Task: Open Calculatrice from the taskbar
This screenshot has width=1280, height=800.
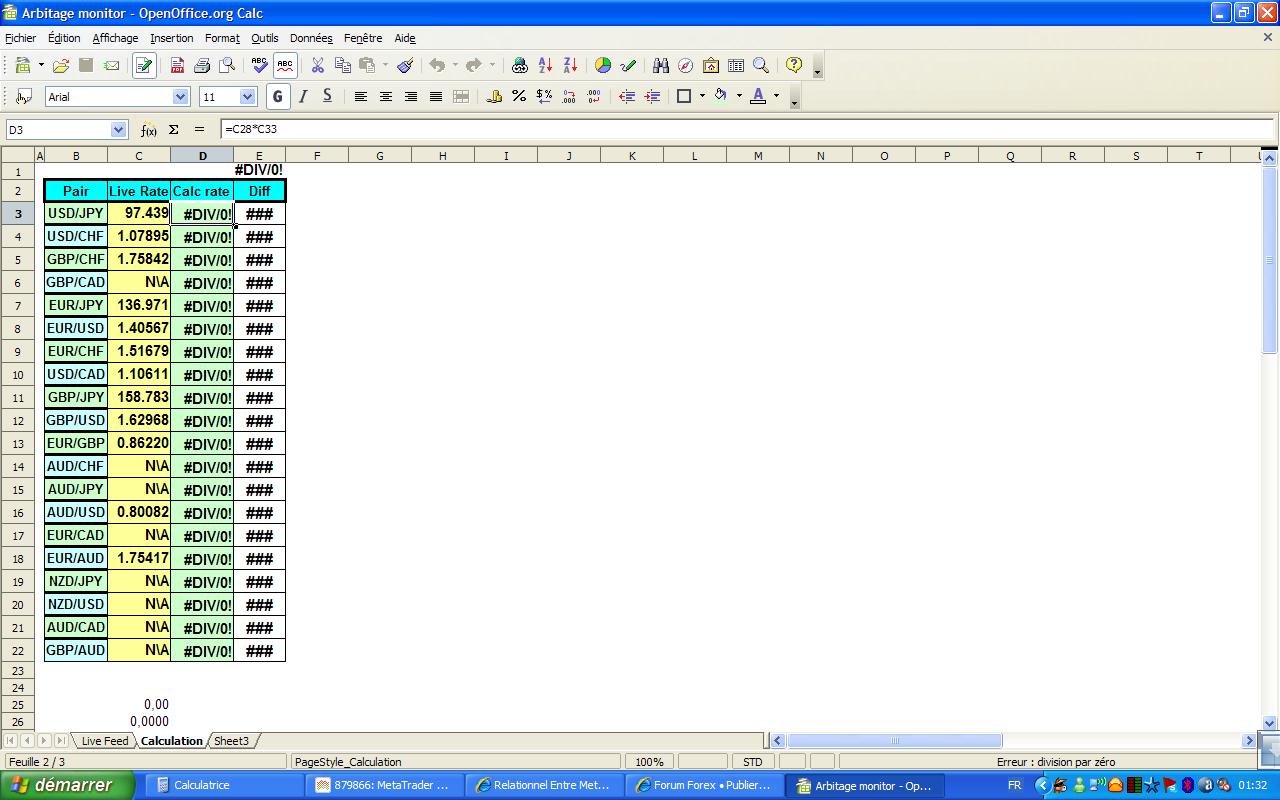Action: (x=200, y=785)
